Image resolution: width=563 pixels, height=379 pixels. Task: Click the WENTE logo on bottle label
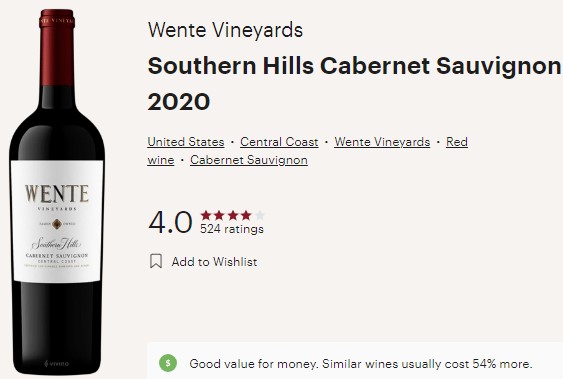[x=57, y=194]
